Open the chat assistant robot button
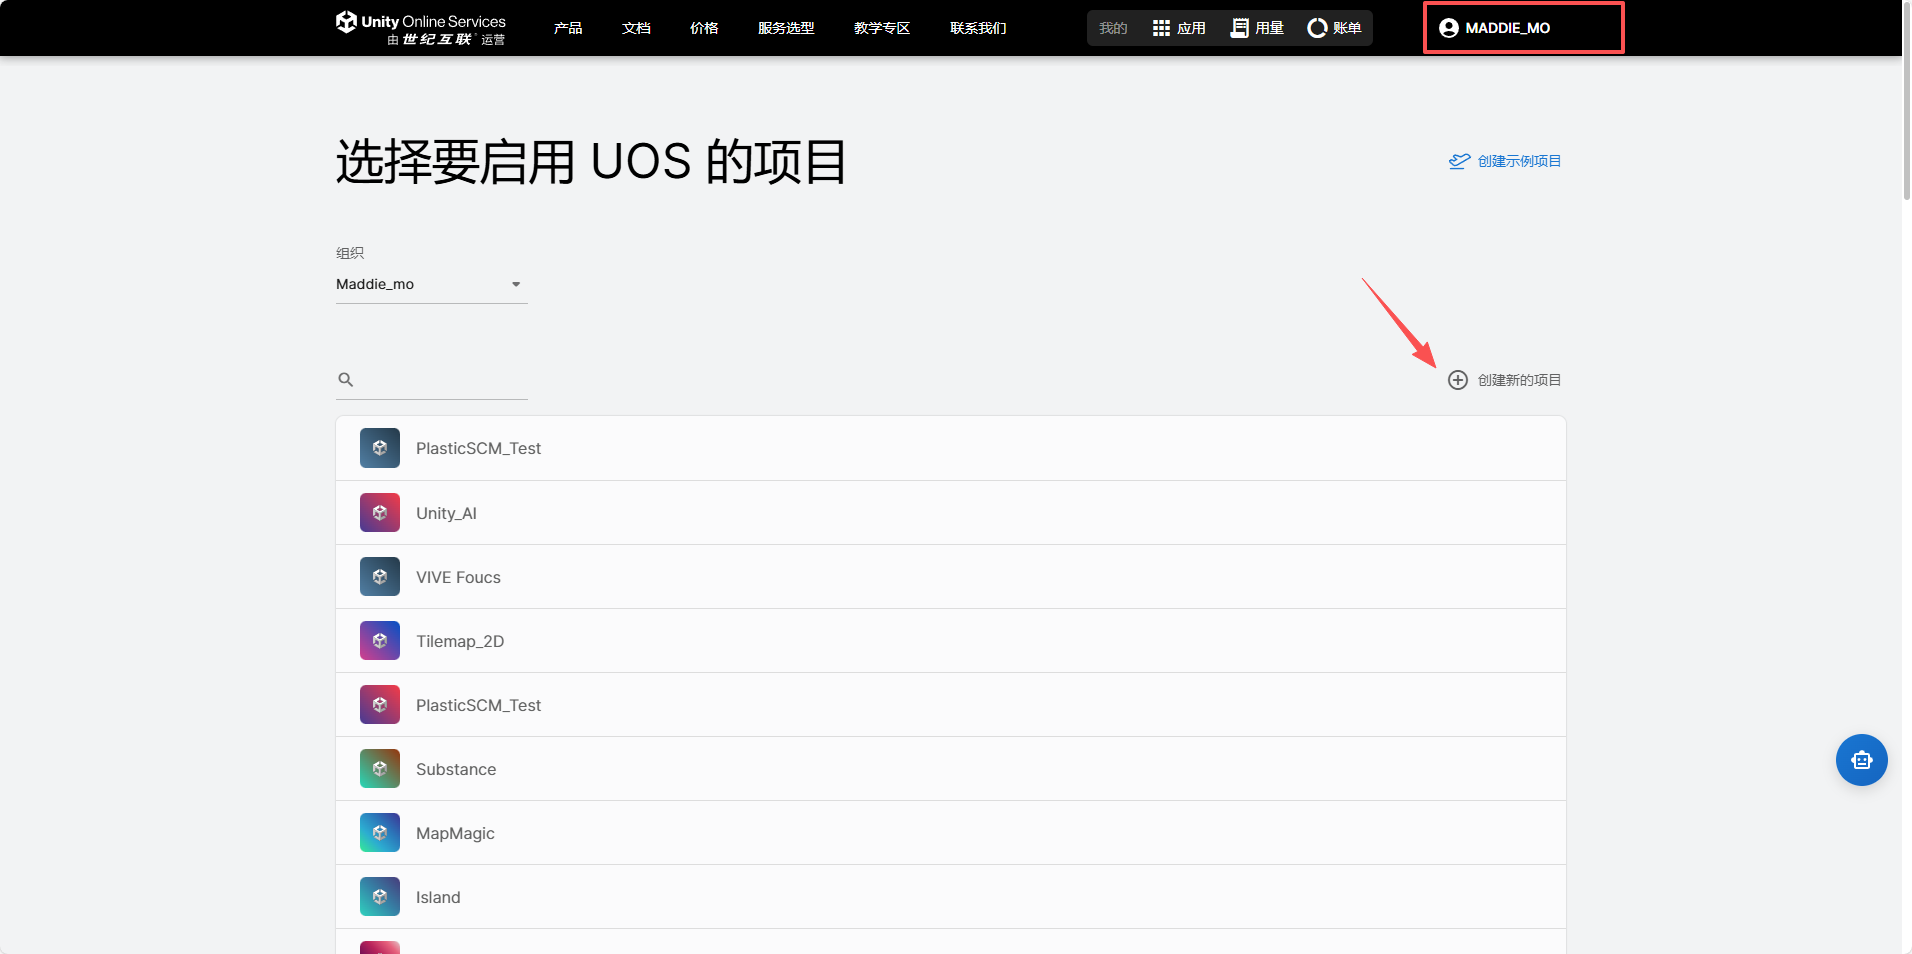Viewport: 1912px width, 954px height. point(1861,760)
